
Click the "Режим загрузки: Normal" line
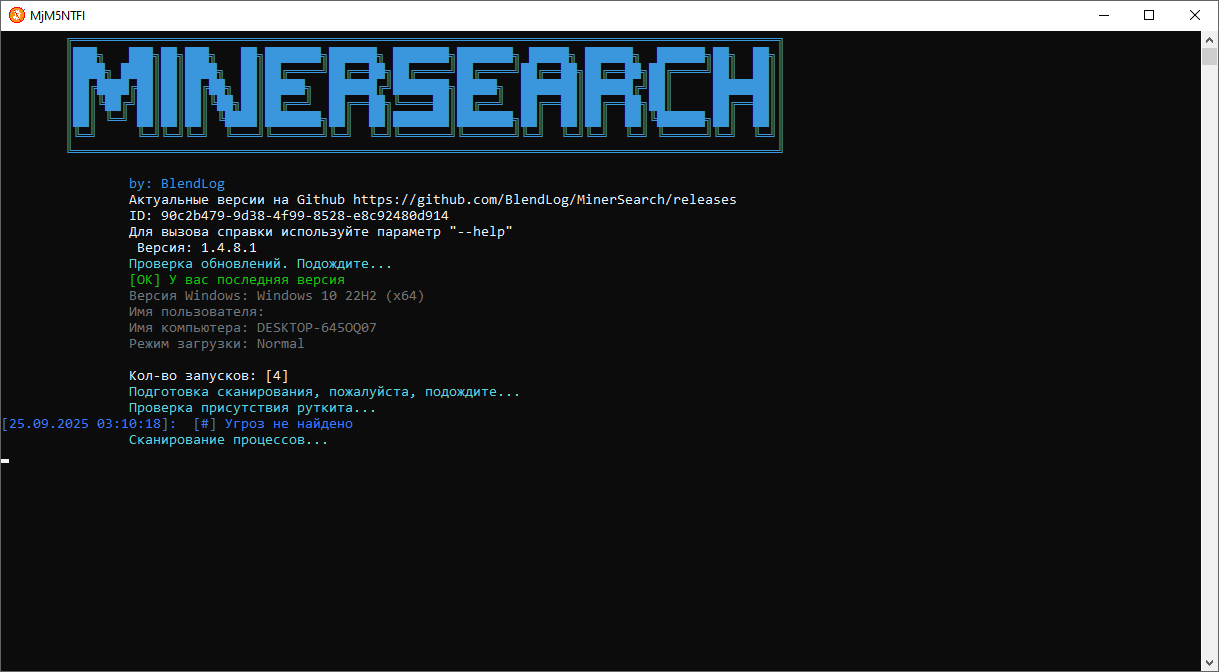(217, 344)
